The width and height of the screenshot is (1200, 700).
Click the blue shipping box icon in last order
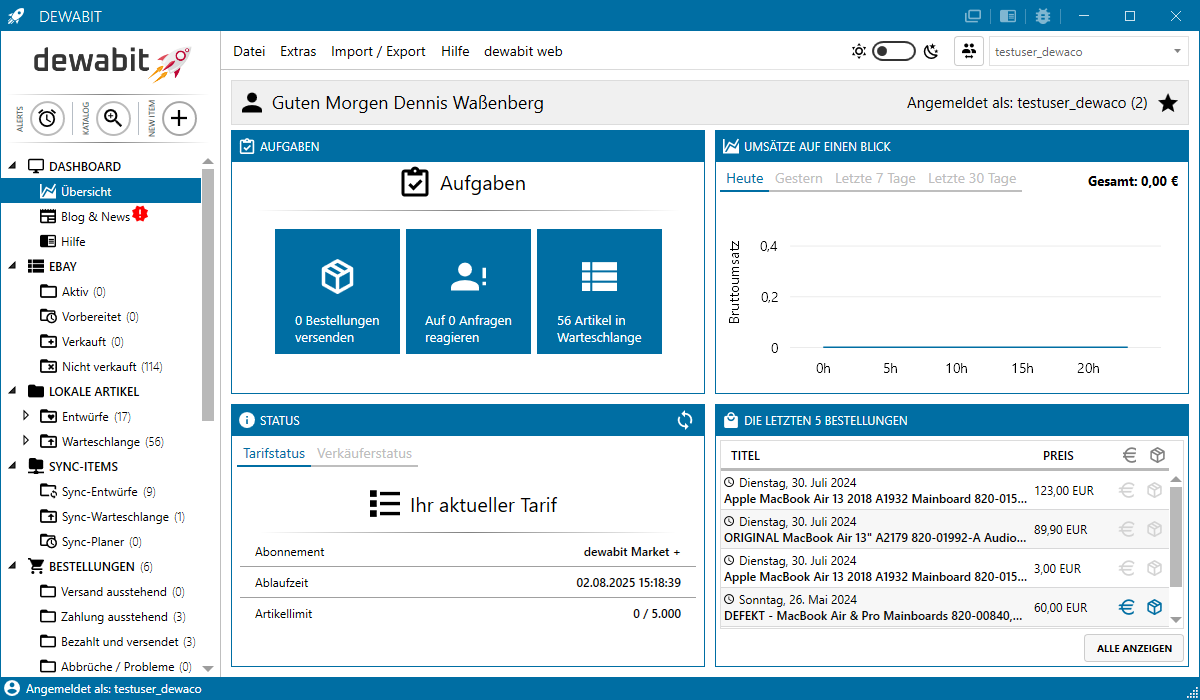click(x=1155, y=607)
